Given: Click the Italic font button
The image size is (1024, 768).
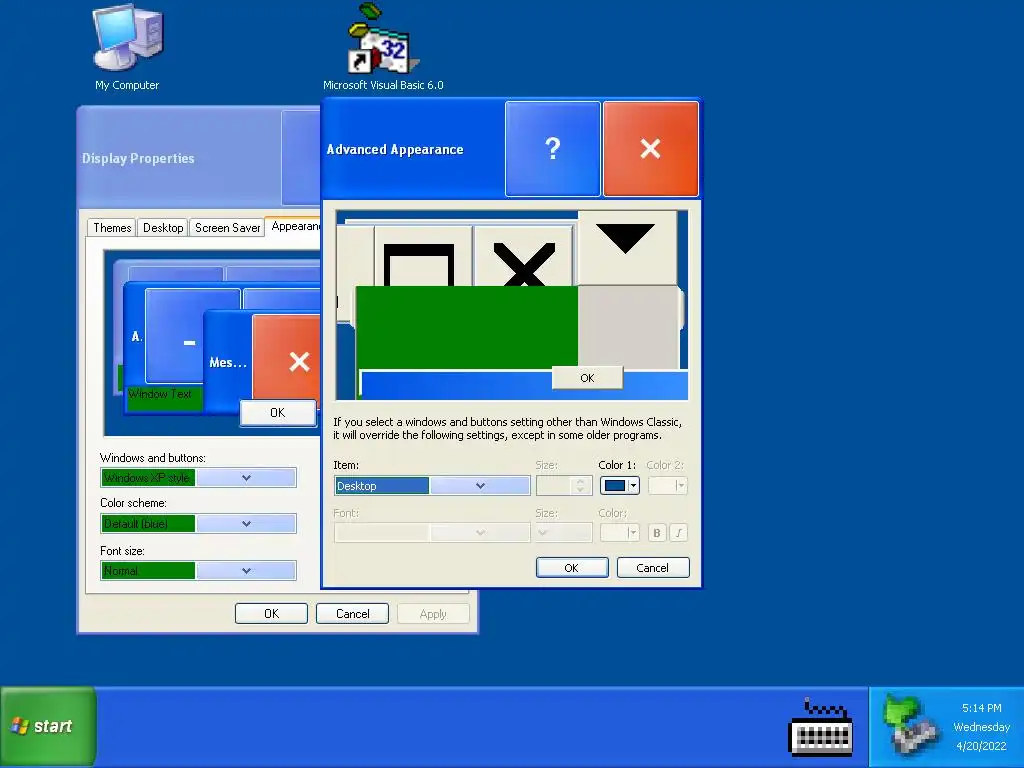Looking at the screenshot, I should point(679,533).
